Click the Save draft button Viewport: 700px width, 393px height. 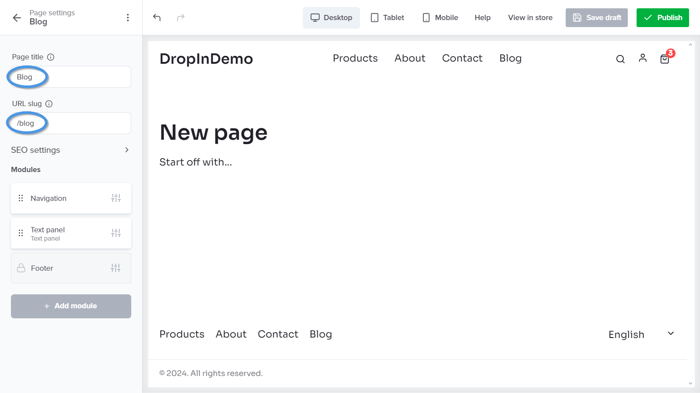click(x=596, y=17)
